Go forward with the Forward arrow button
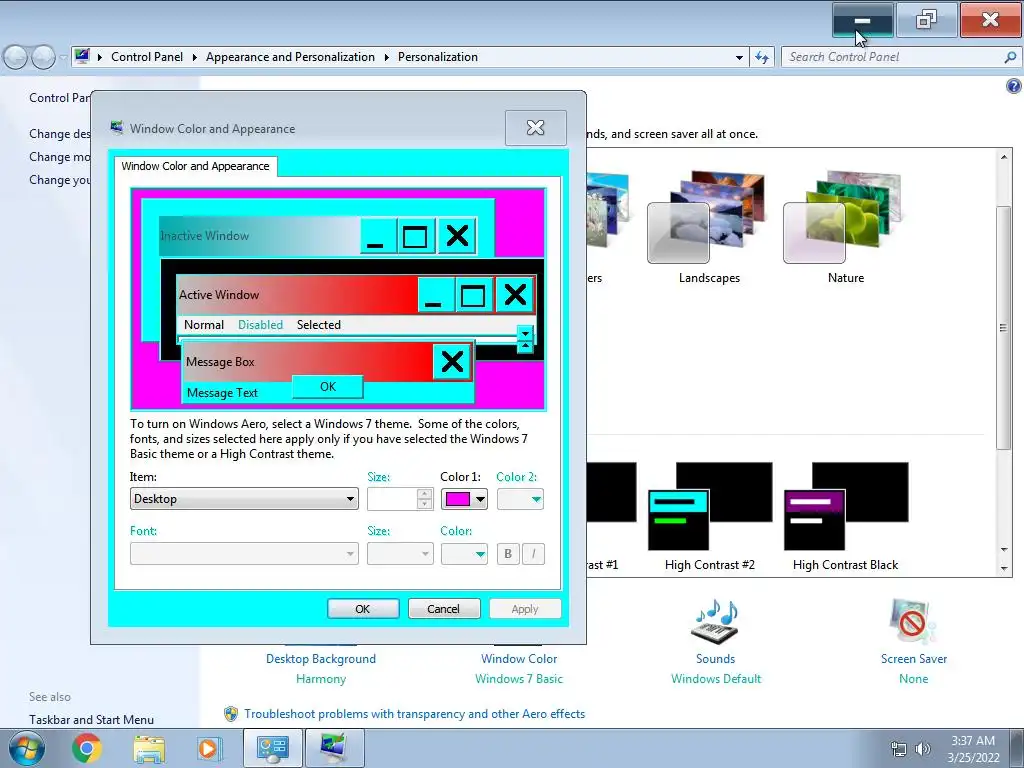Viewport: 1024px width, 768px height. pos(44,57)
